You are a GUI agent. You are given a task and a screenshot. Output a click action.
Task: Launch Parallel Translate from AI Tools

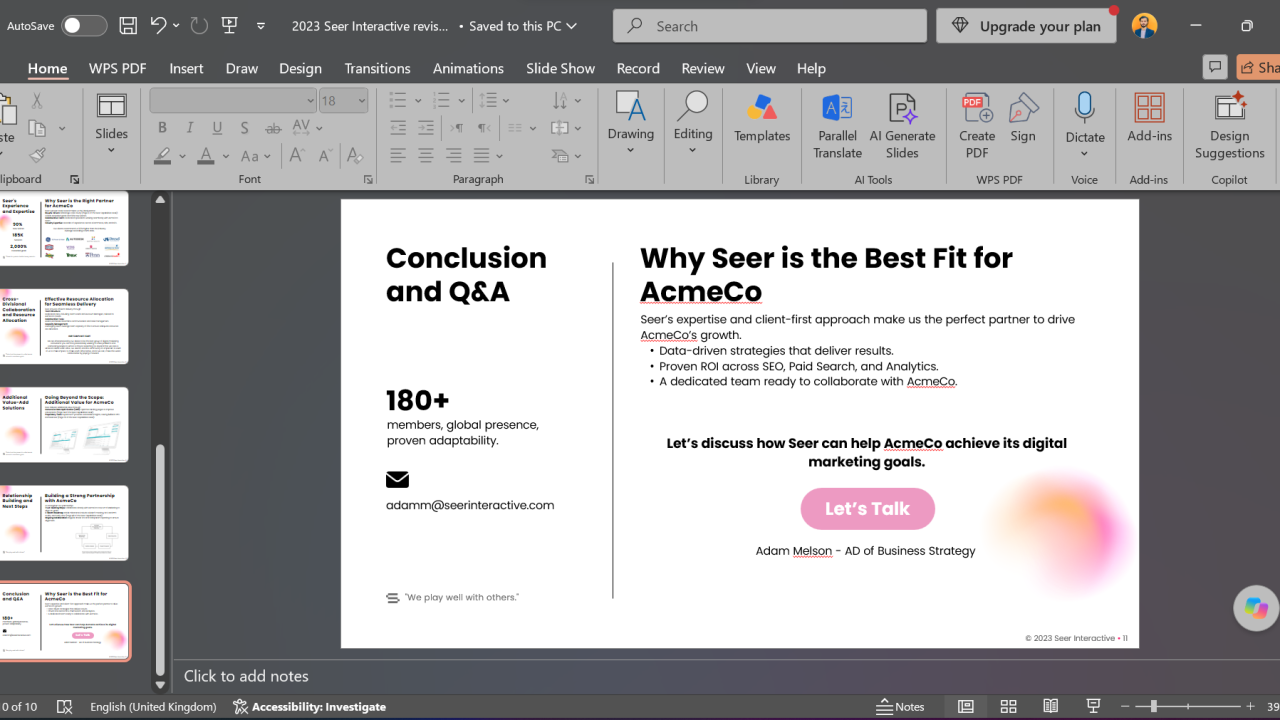[x=837, y=126]
